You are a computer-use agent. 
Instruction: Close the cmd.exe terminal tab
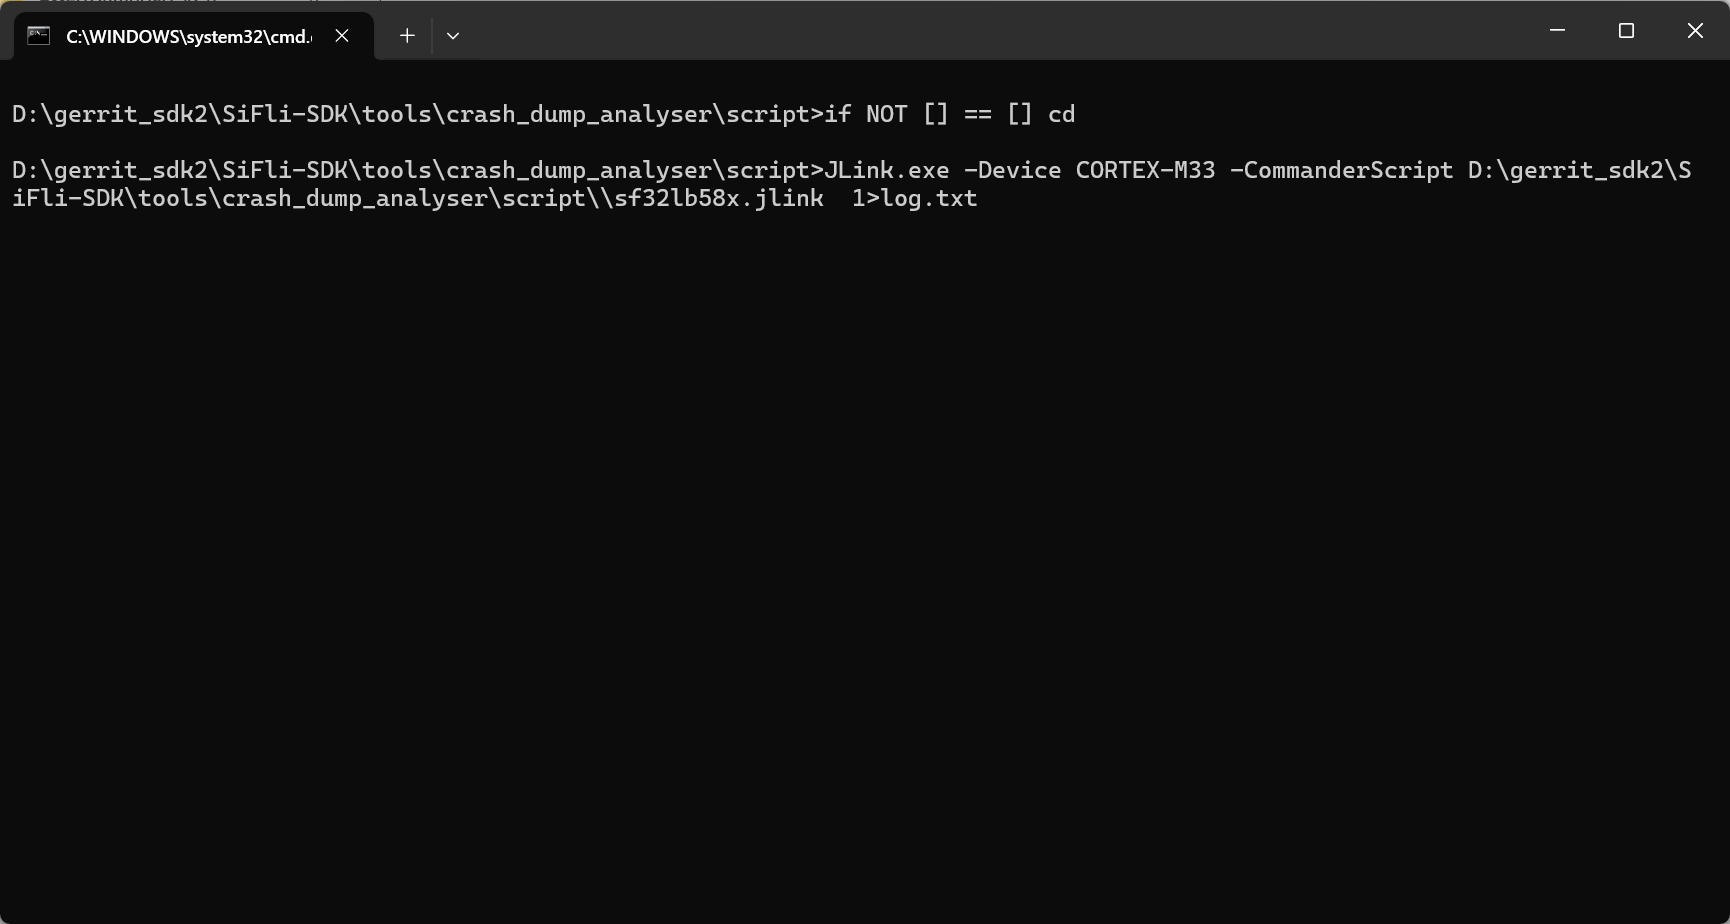click(x=342, y=36)
